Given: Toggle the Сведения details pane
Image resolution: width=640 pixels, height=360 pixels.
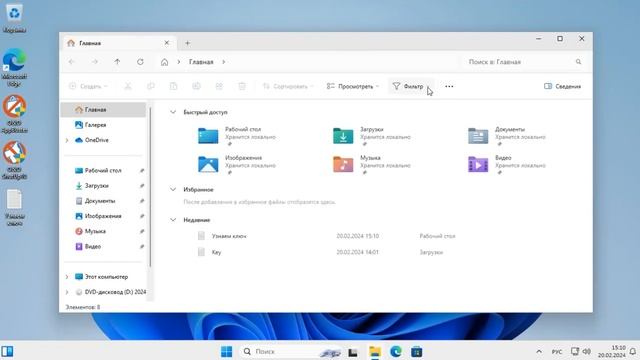Looking at the screenshot, I should [x=562, y=86].
